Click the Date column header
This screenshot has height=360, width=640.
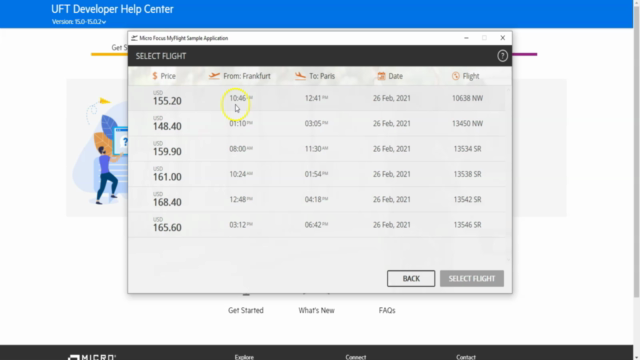pyautogui.click(x=390, y=76)
